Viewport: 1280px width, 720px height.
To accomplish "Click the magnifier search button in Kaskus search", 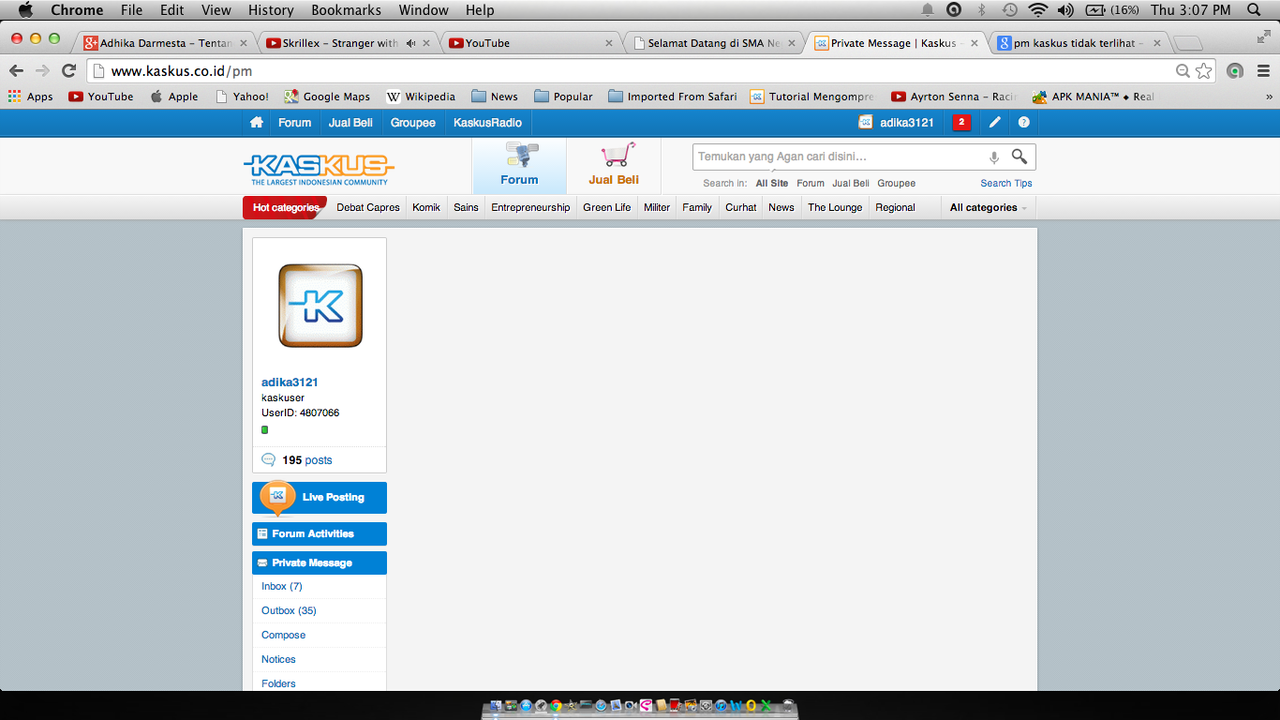I will 1019,156.
